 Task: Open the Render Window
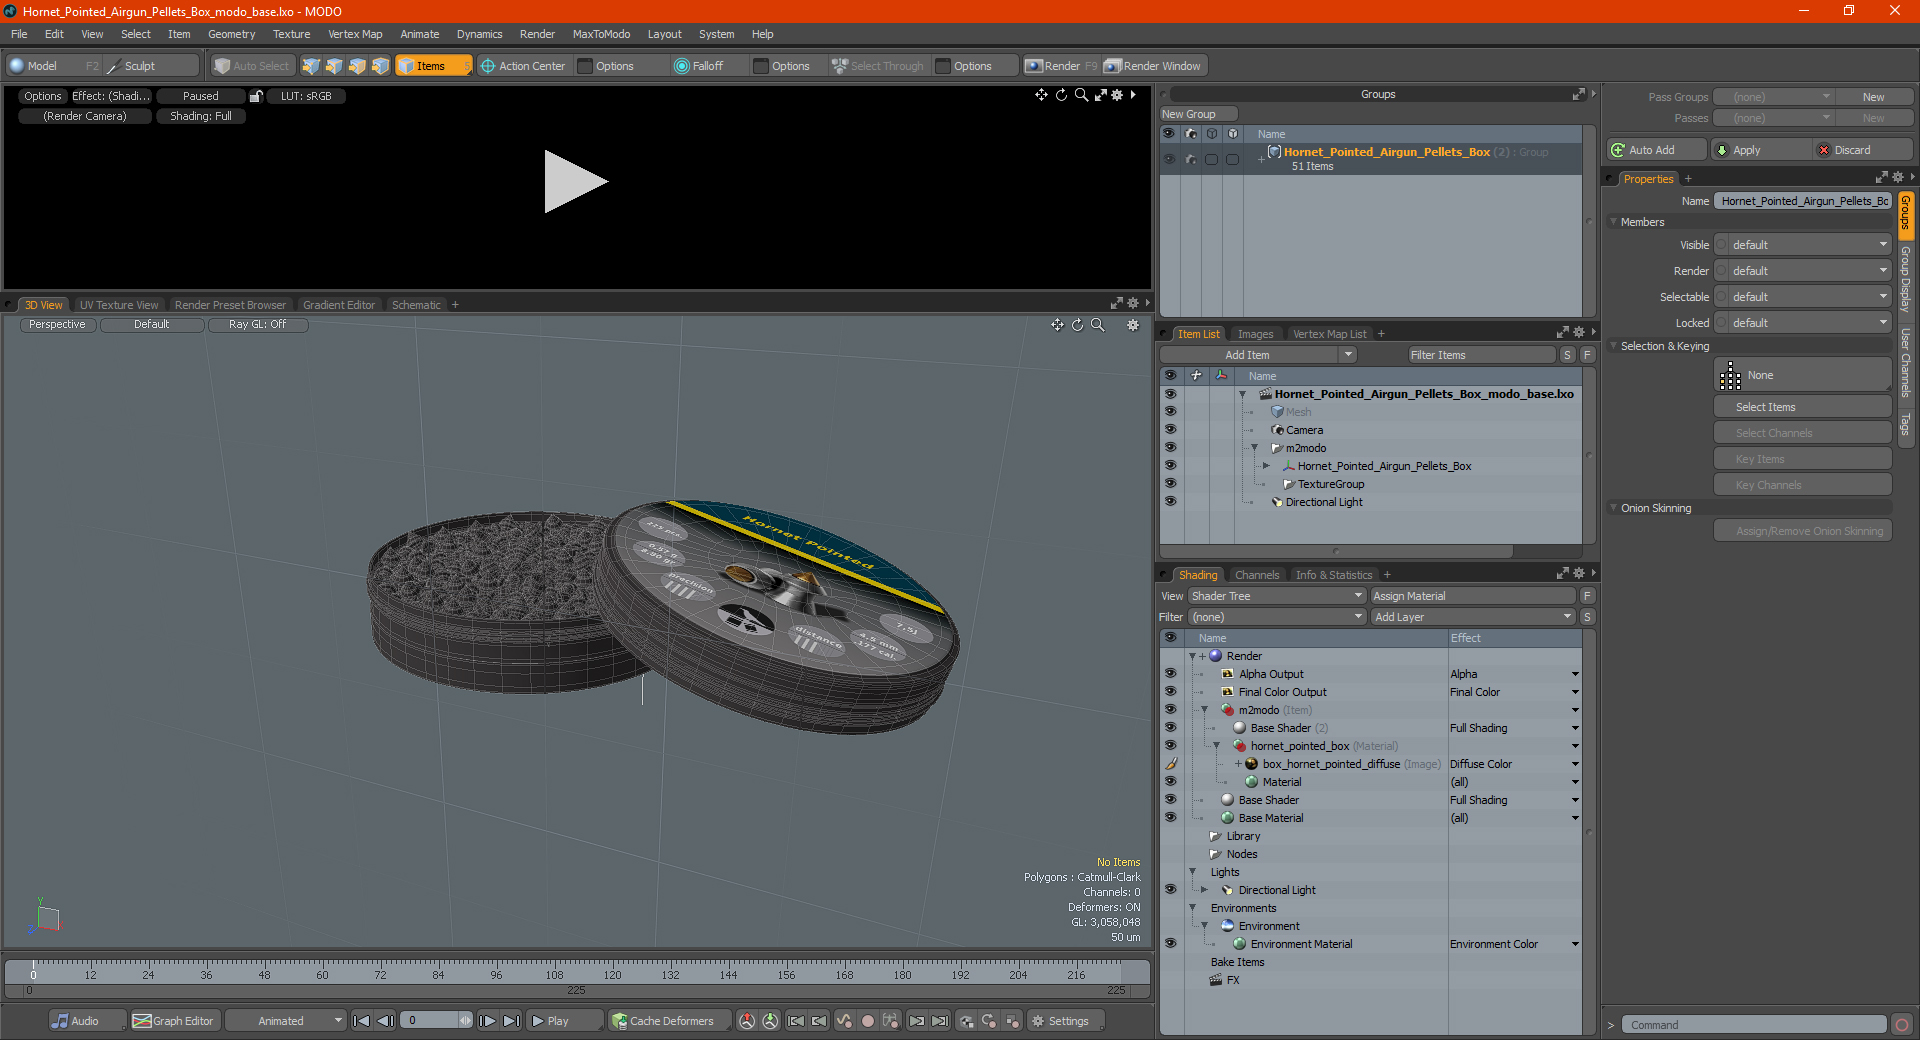click(1154, 66)
